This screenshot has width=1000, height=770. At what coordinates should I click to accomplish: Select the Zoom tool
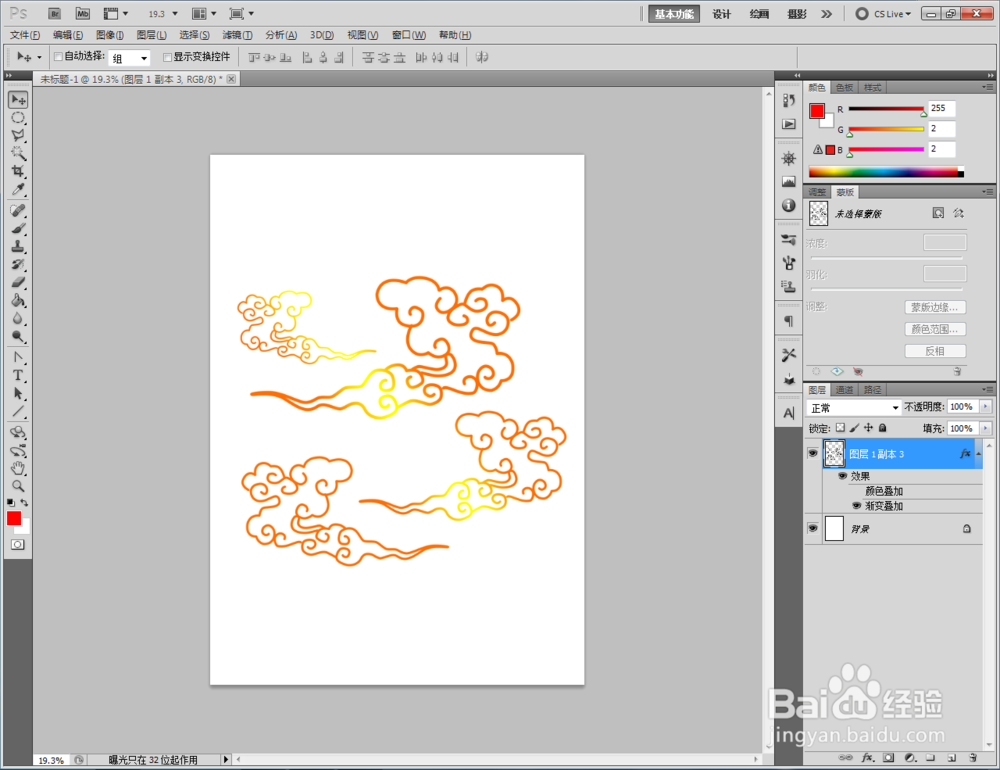point(18,486)
